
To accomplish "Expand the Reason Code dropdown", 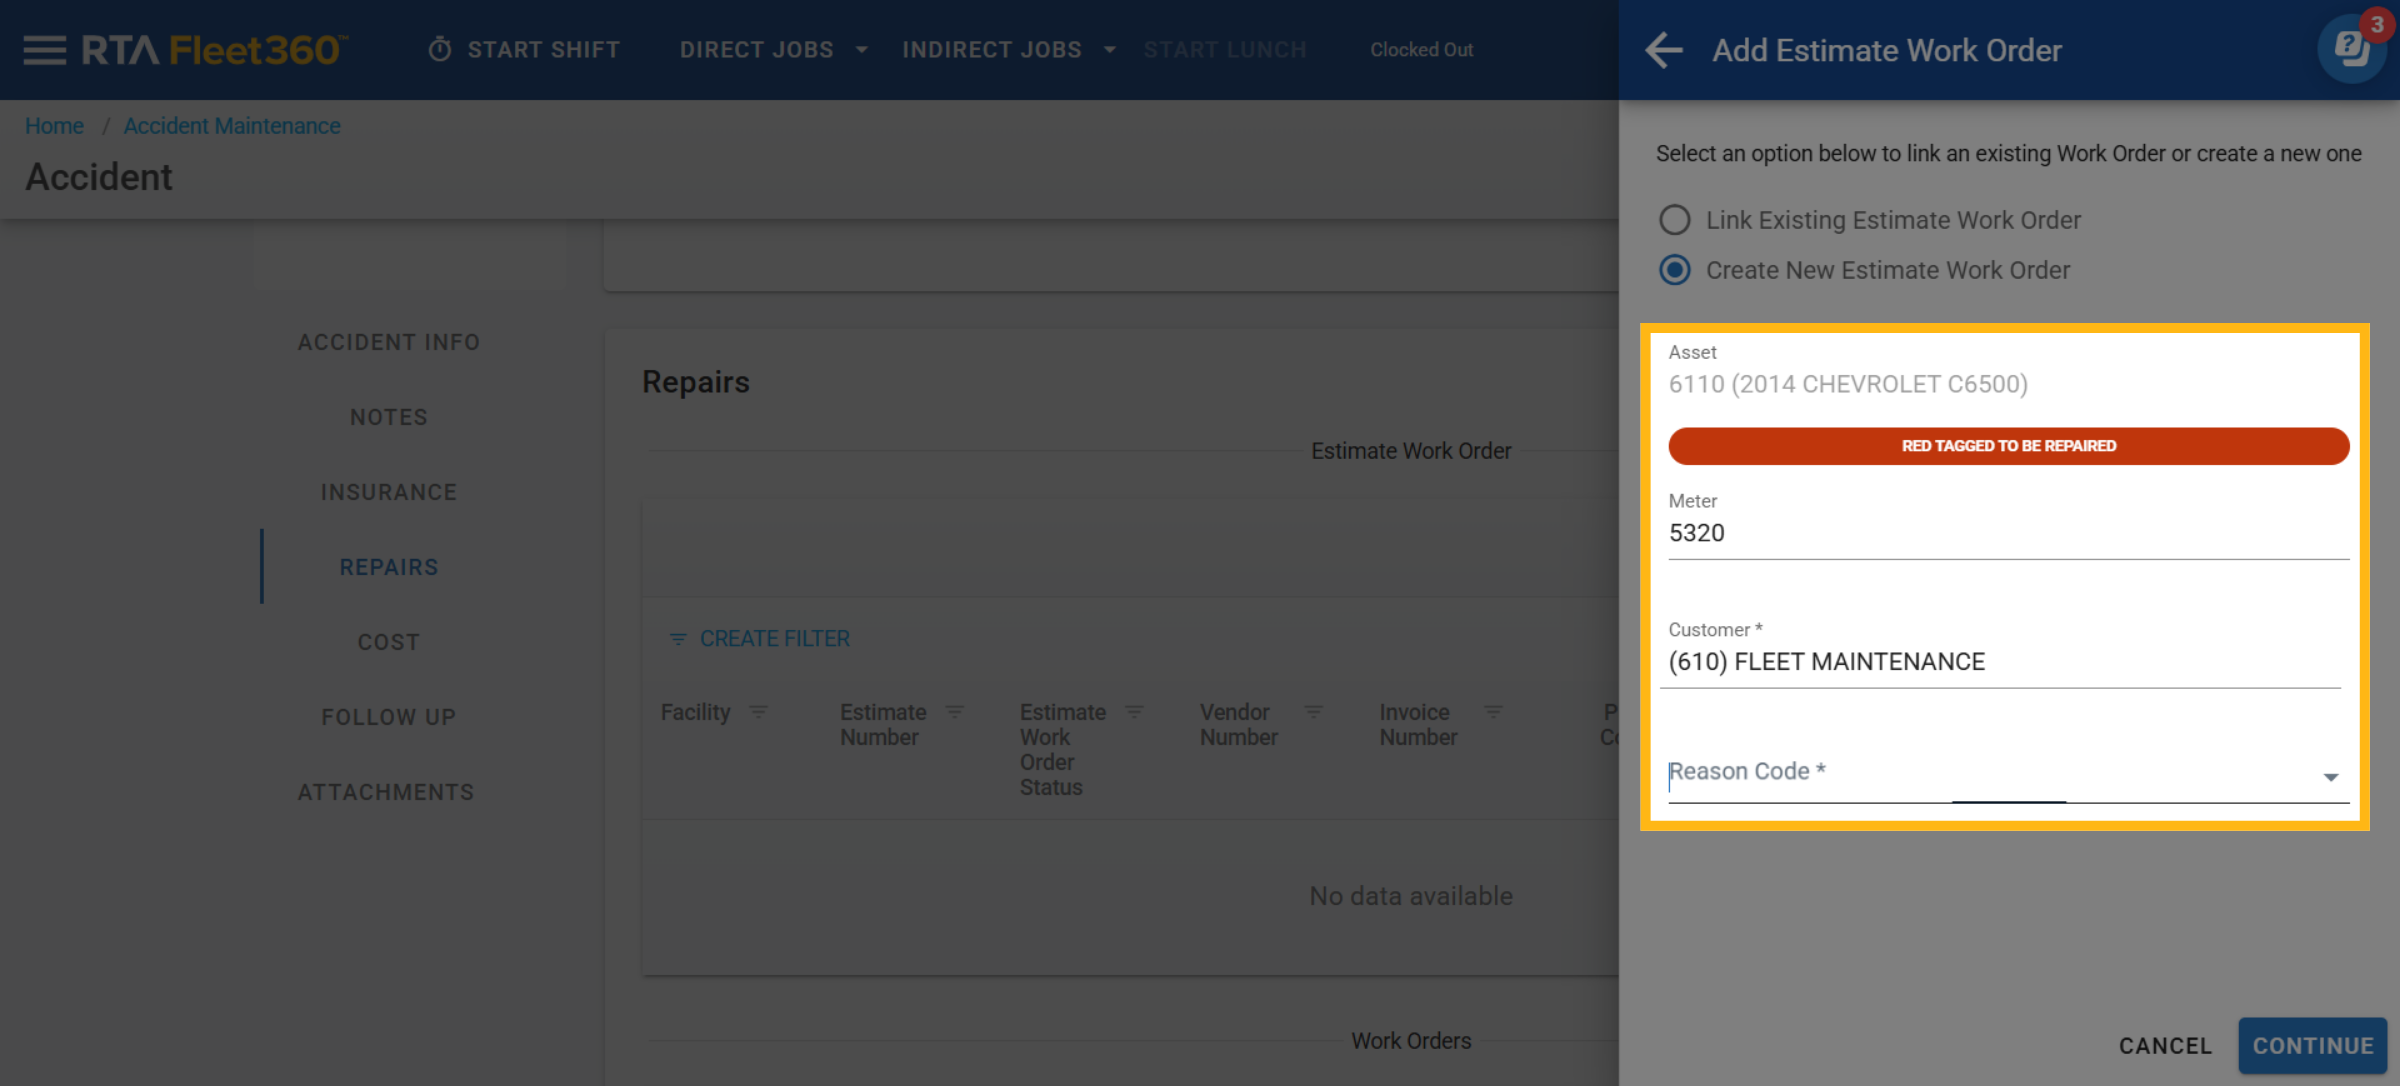I will pos(2330,777).
